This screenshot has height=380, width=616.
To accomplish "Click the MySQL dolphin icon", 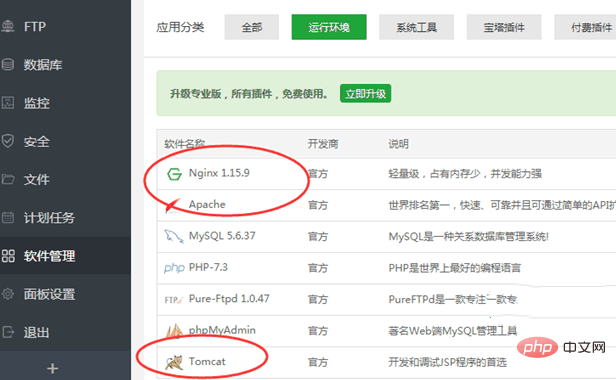I will click(x=174, y=236).
